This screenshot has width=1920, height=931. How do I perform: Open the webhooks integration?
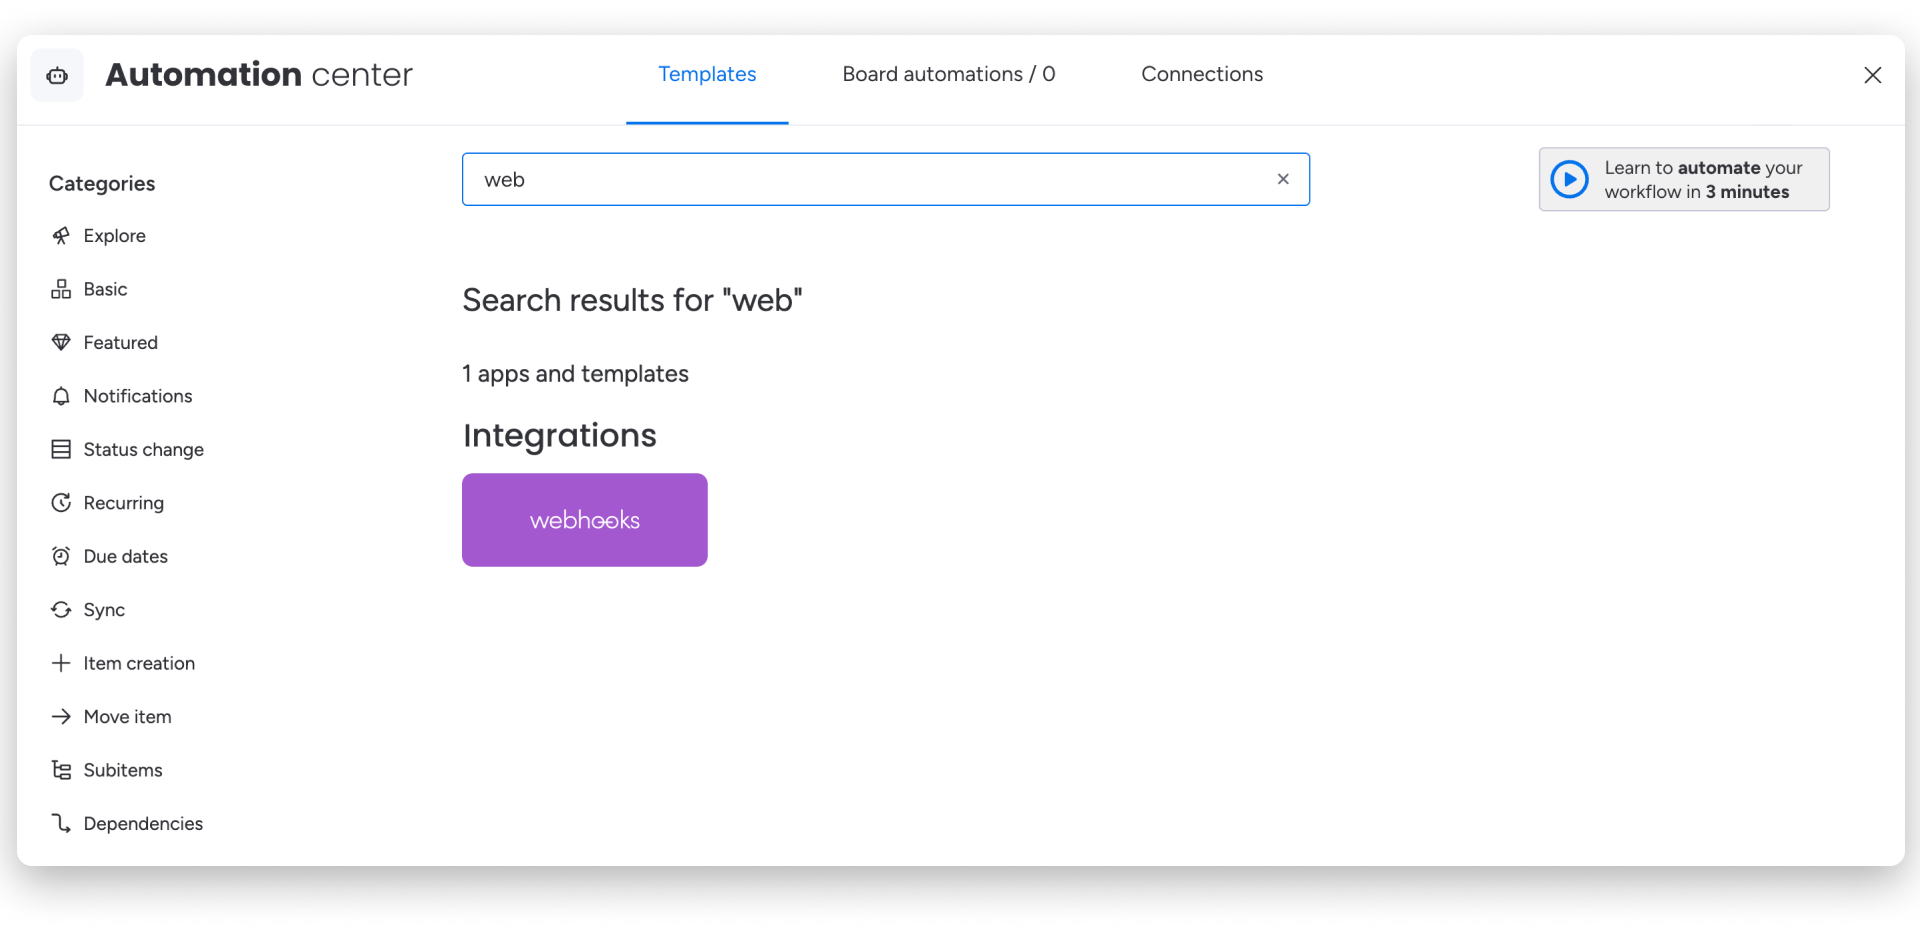[584, 519]
